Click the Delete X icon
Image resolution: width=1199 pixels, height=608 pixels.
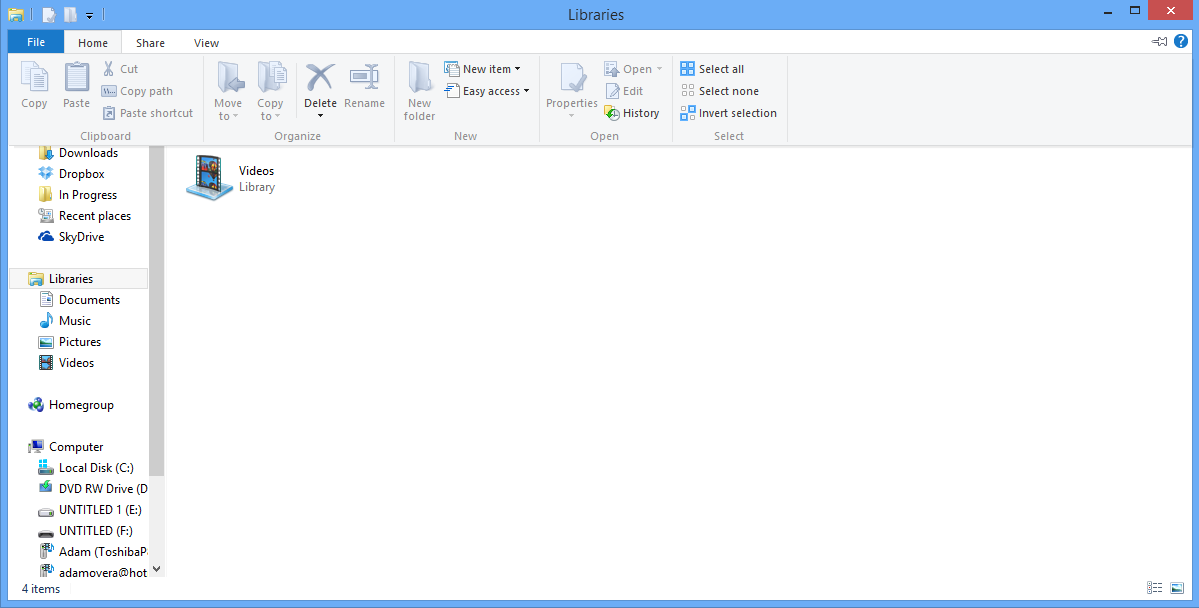point(320,77)
